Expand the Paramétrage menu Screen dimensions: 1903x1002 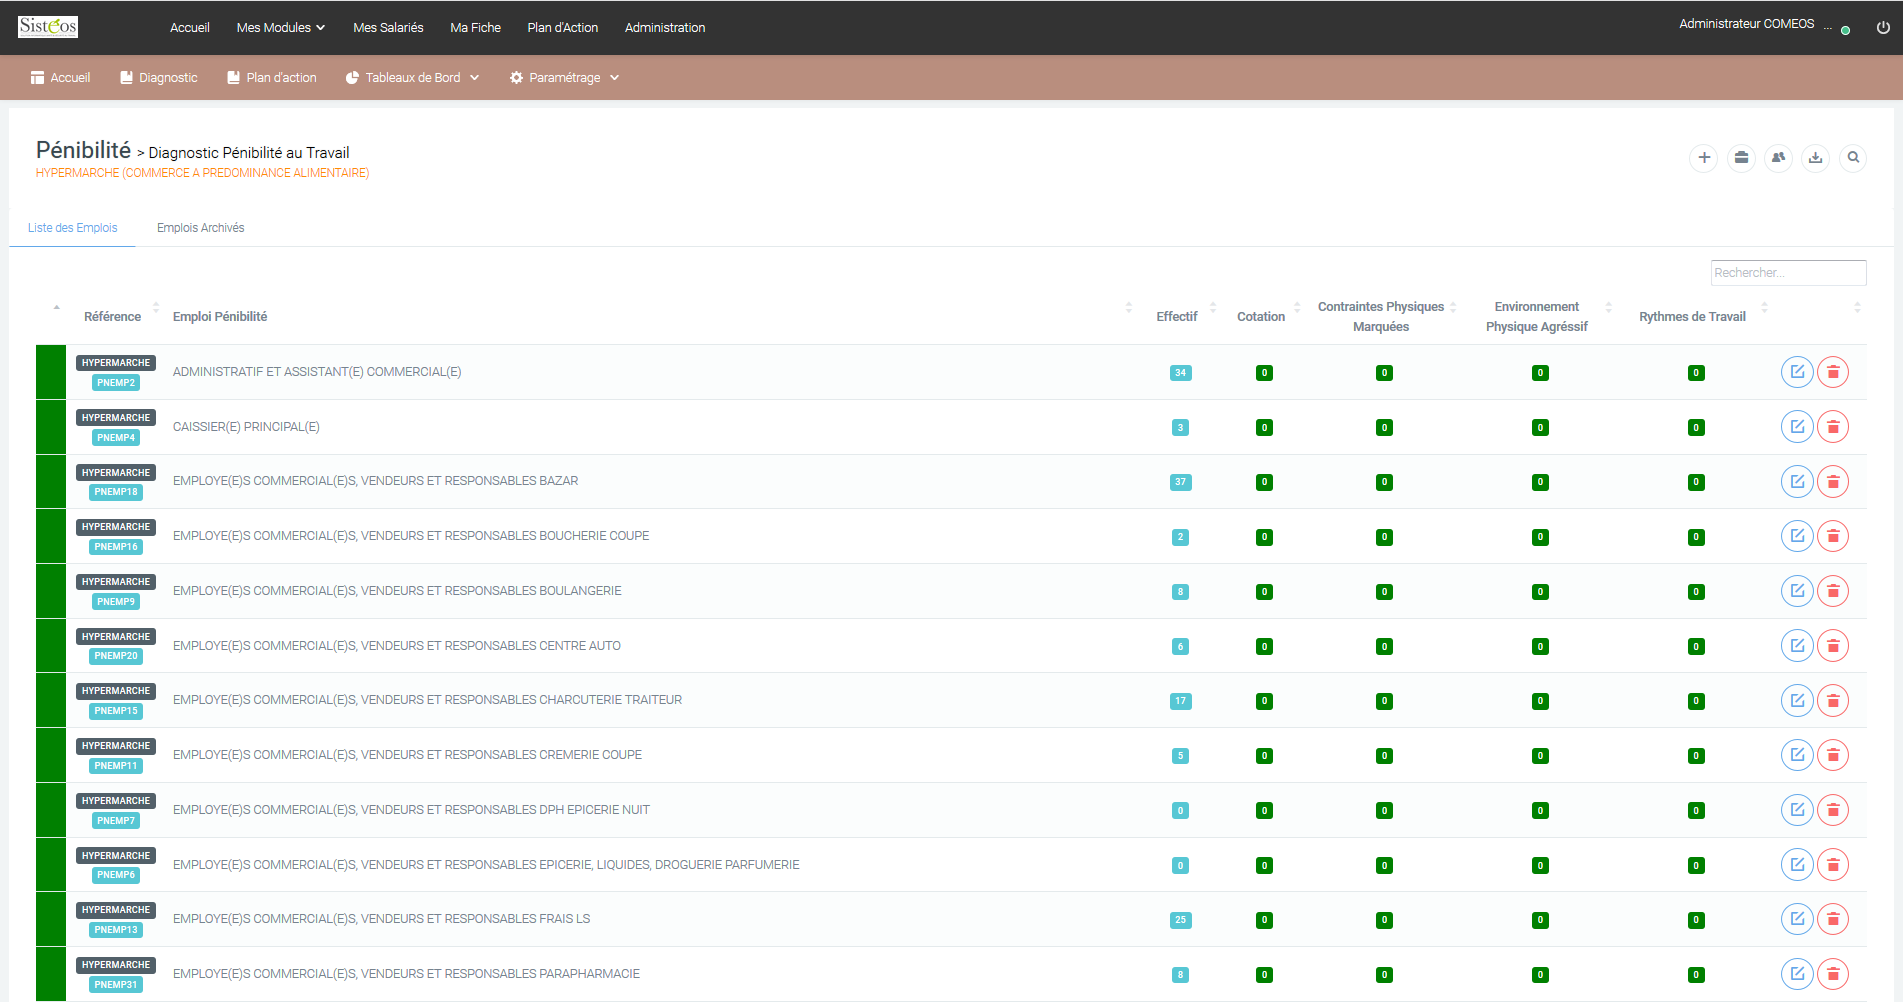pyautogui.click(x=565, y=78)
